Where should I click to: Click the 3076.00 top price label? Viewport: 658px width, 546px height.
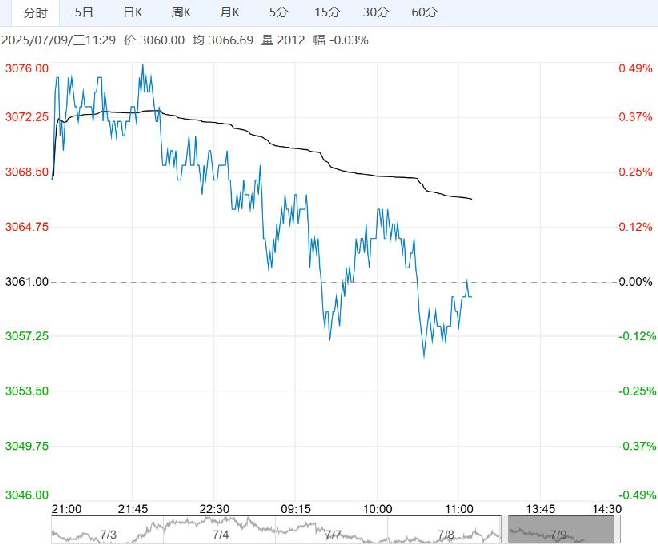tap(27, 68)
